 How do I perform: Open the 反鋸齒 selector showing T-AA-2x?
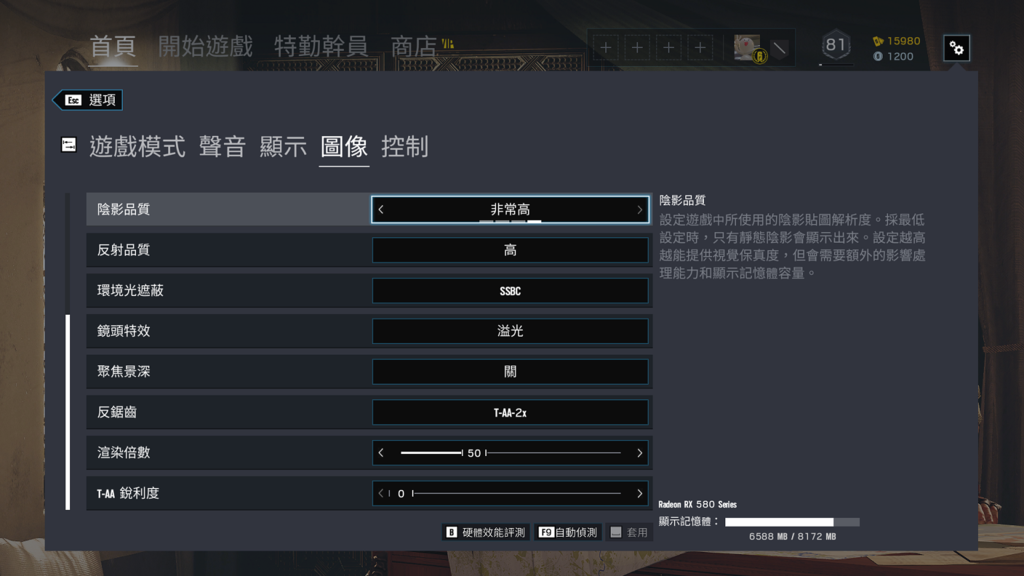510,413
